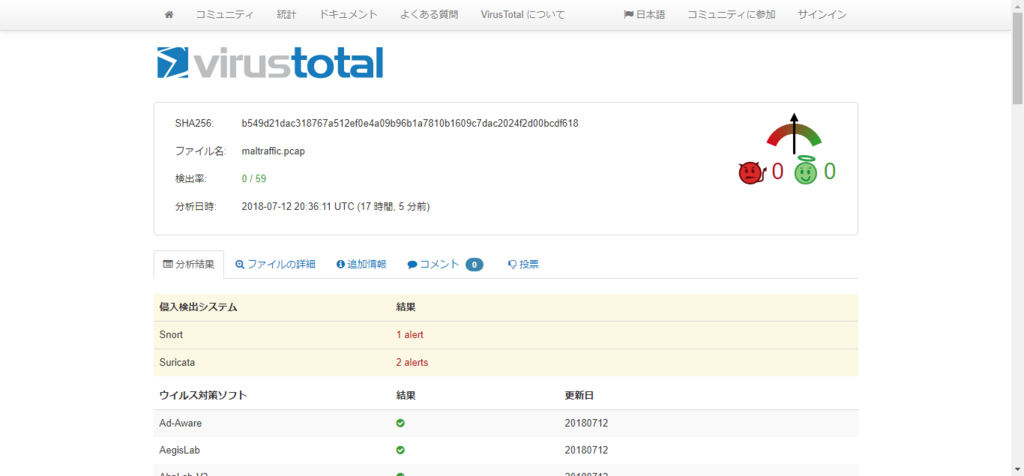Click Suricata 2 alerts result
1024x476 pixels.
pyautogui.click(x=412, y=362)
